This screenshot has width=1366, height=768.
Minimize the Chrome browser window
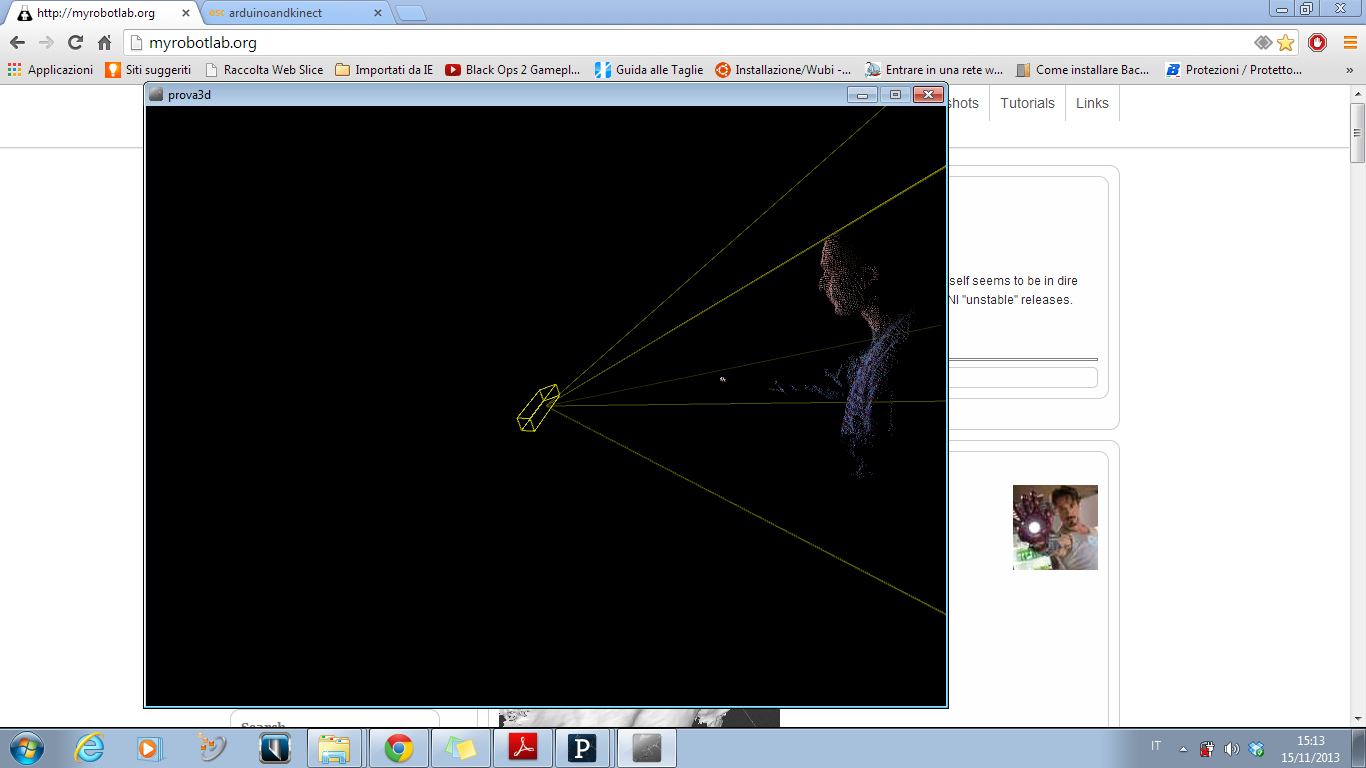(x=1283, y=8)
